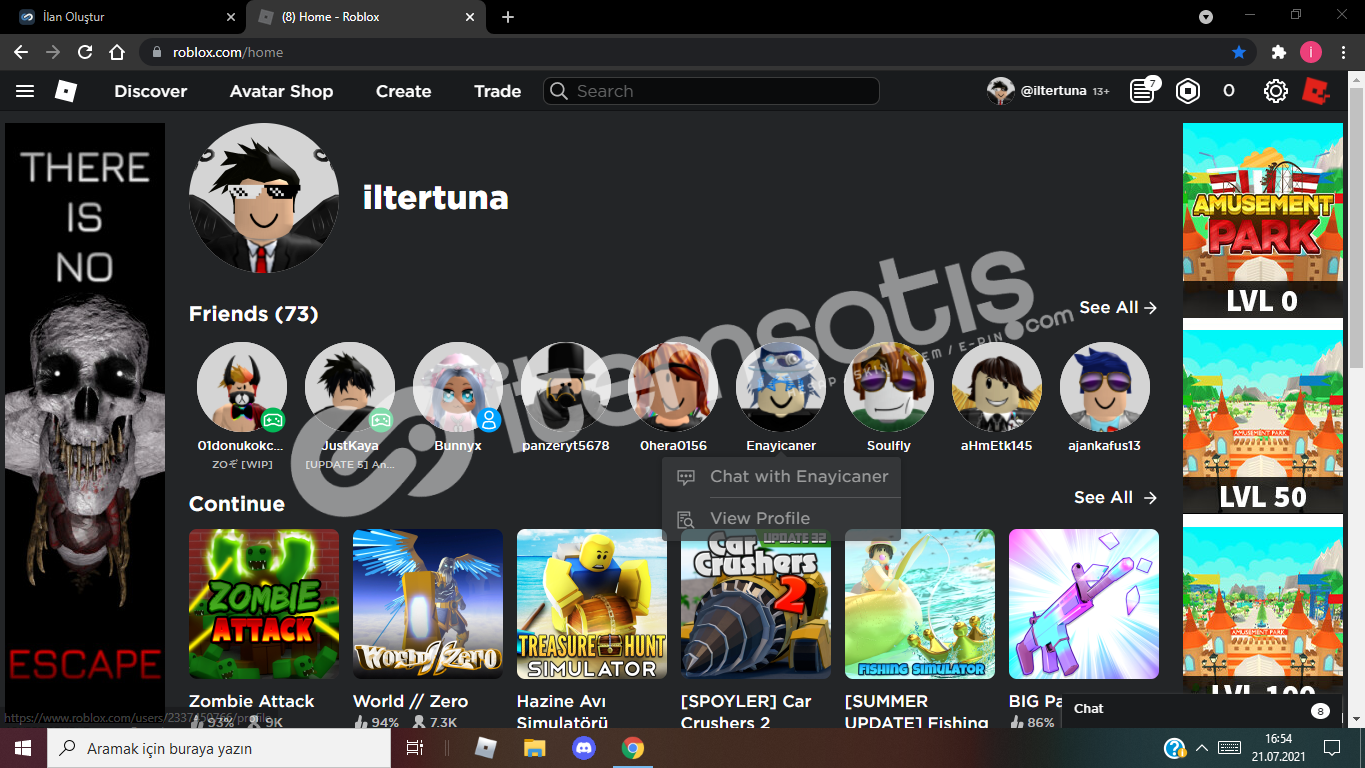Open the Windows Start menu
The width and height of the screenshot is (1365, 768).
pyautogui.click(x=23, y=748)
